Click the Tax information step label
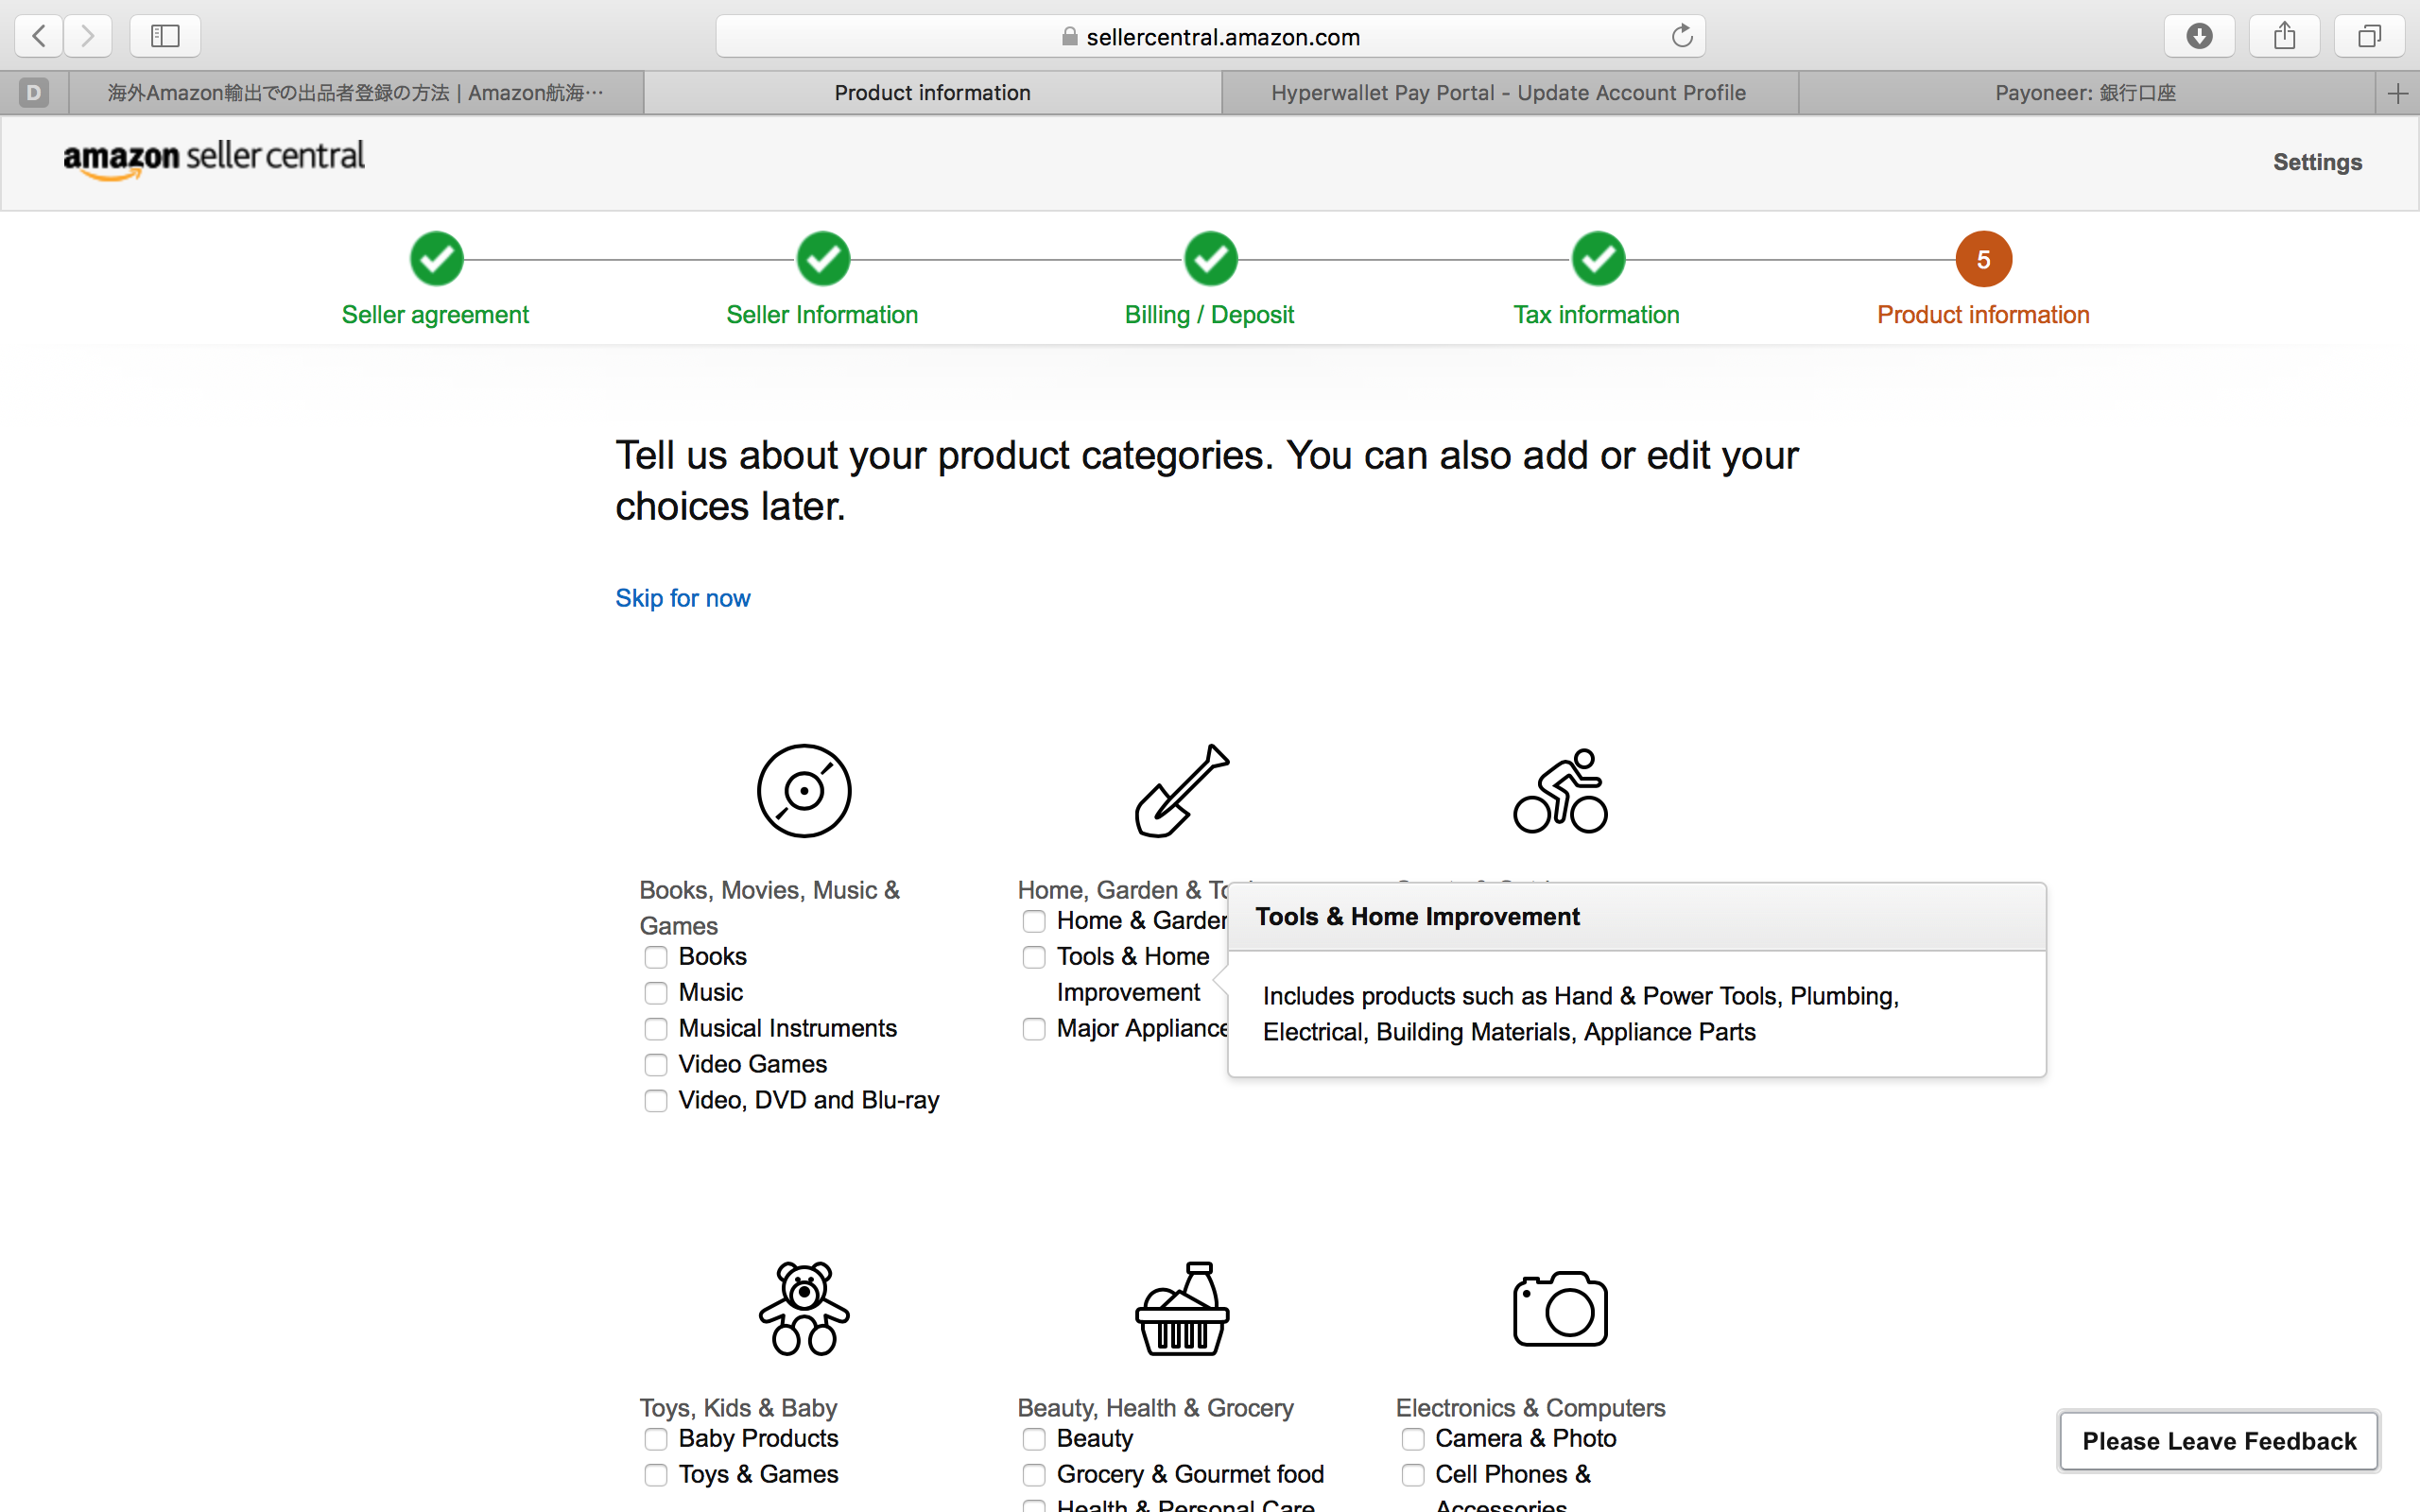The image size is (2420, 1512). coord(1596,315)
